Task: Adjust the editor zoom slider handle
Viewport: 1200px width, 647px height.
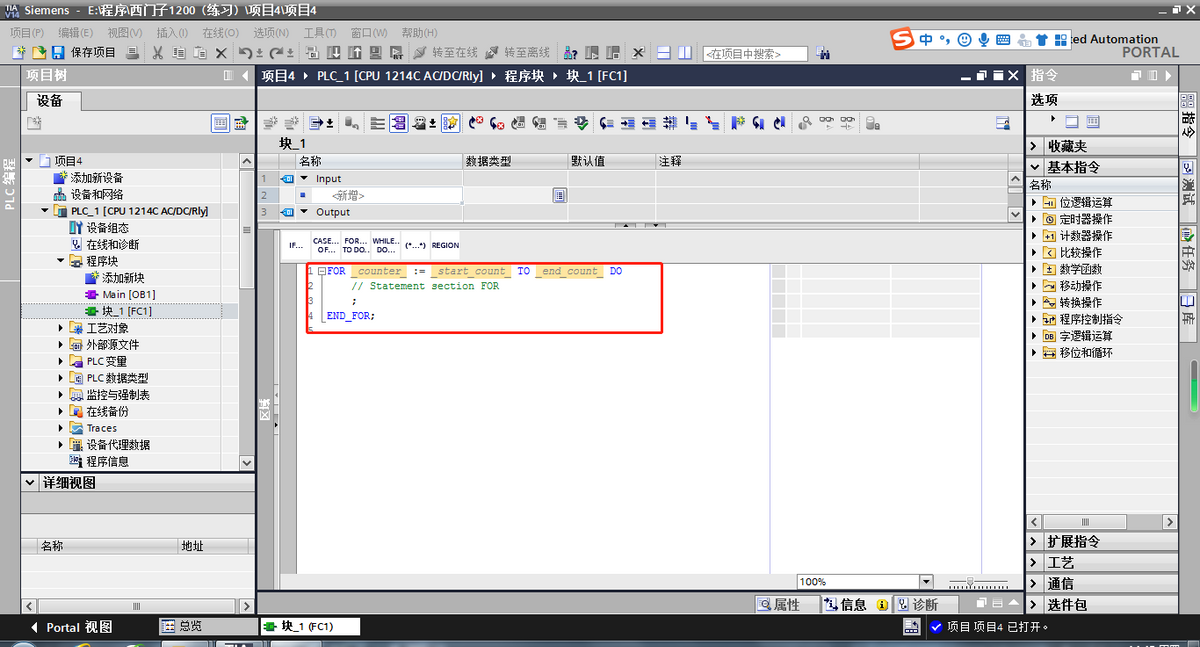Action: [969, 582]
